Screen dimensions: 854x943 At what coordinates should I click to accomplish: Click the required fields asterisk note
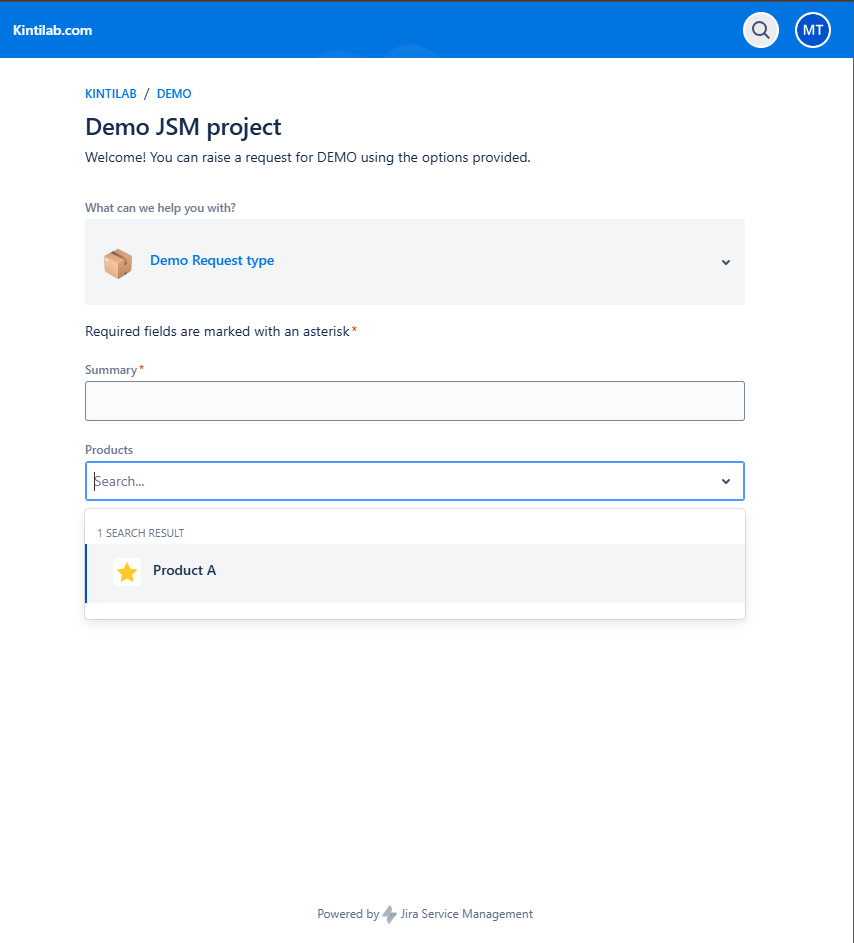click(x=221, y=331)
